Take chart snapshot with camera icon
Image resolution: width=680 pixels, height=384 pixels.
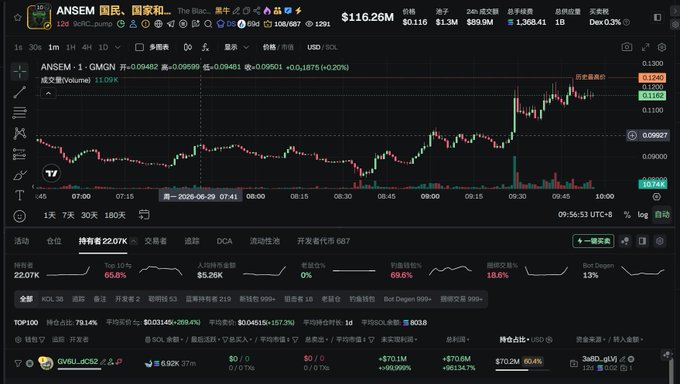point(627,47)
